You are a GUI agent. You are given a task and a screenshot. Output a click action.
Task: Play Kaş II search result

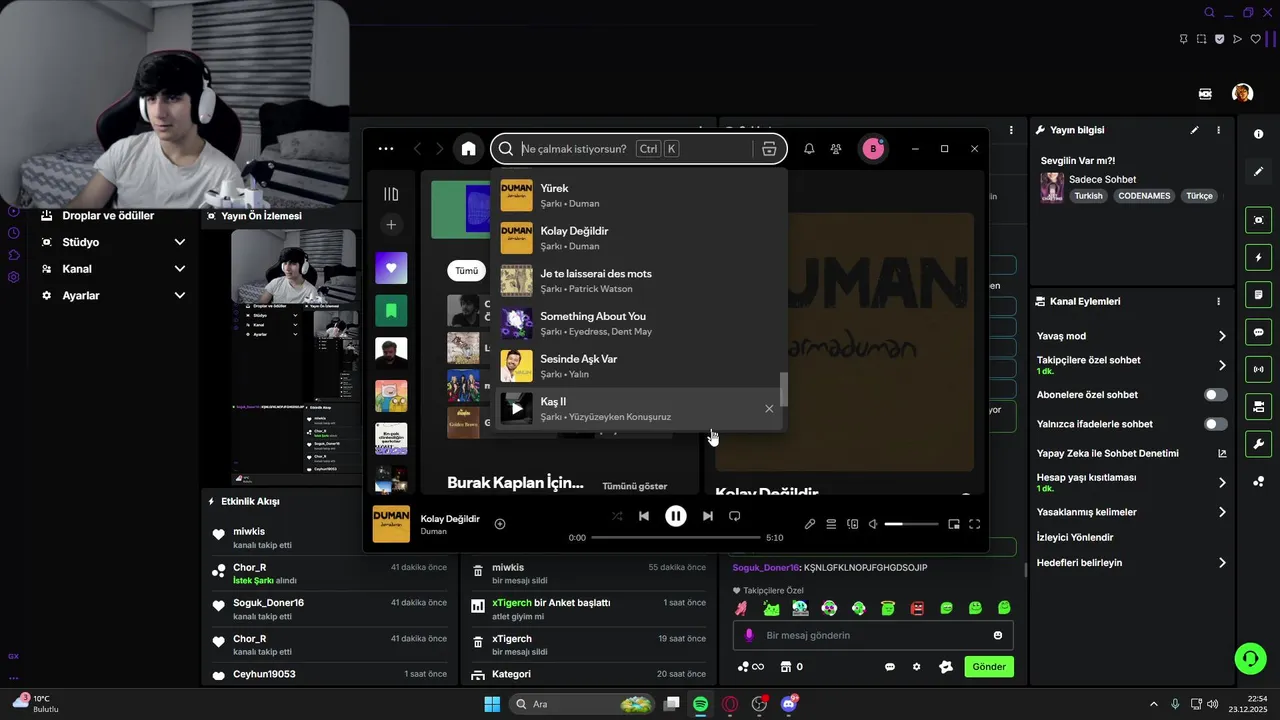516,408
